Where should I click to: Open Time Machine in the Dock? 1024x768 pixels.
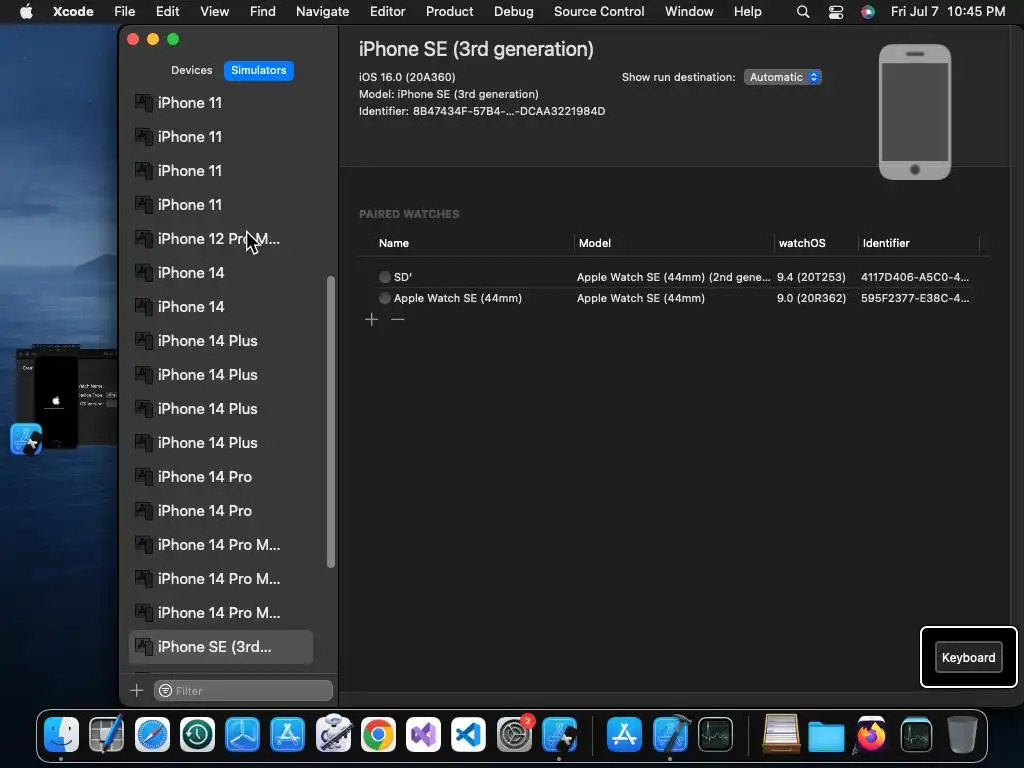[197, 735]
